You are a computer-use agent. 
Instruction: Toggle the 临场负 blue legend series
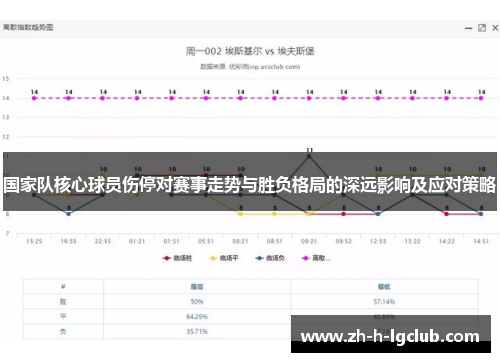(x=270, y=258)
